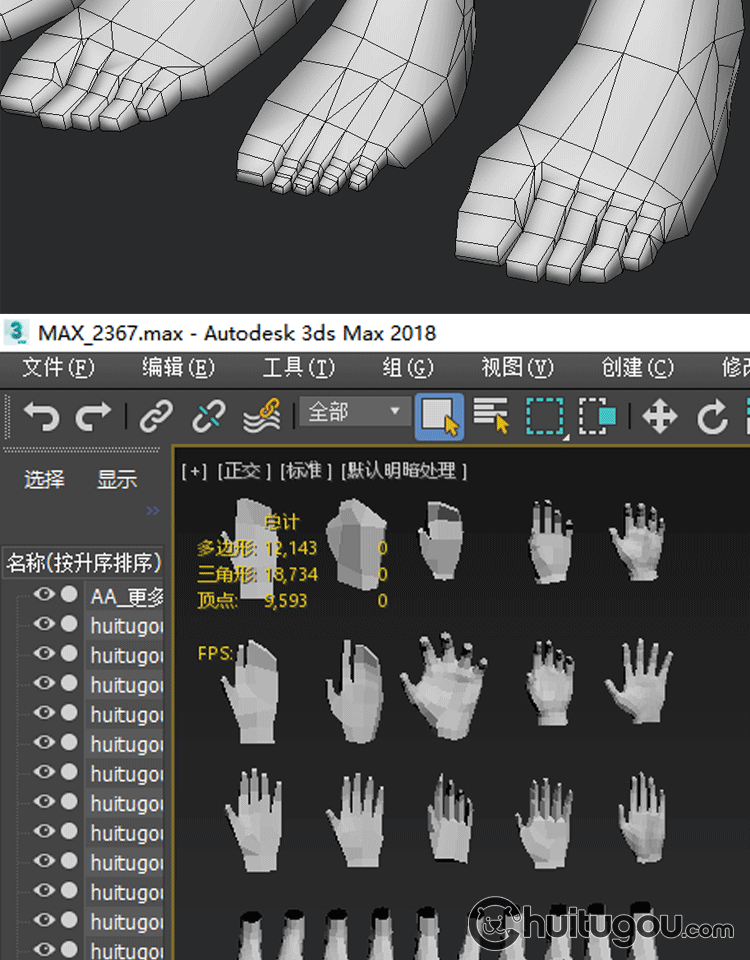Open the 全部 selection filter dropdown
The height and width of the screenshot is (960, 750).
coord(354,412)
